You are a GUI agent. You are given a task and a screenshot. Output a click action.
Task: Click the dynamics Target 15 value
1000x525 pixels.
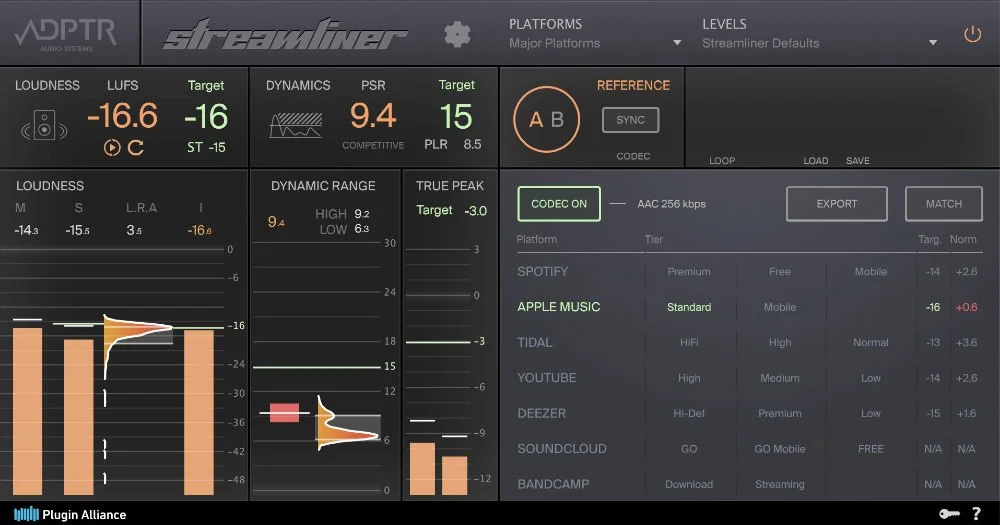(x=456, y=117)
